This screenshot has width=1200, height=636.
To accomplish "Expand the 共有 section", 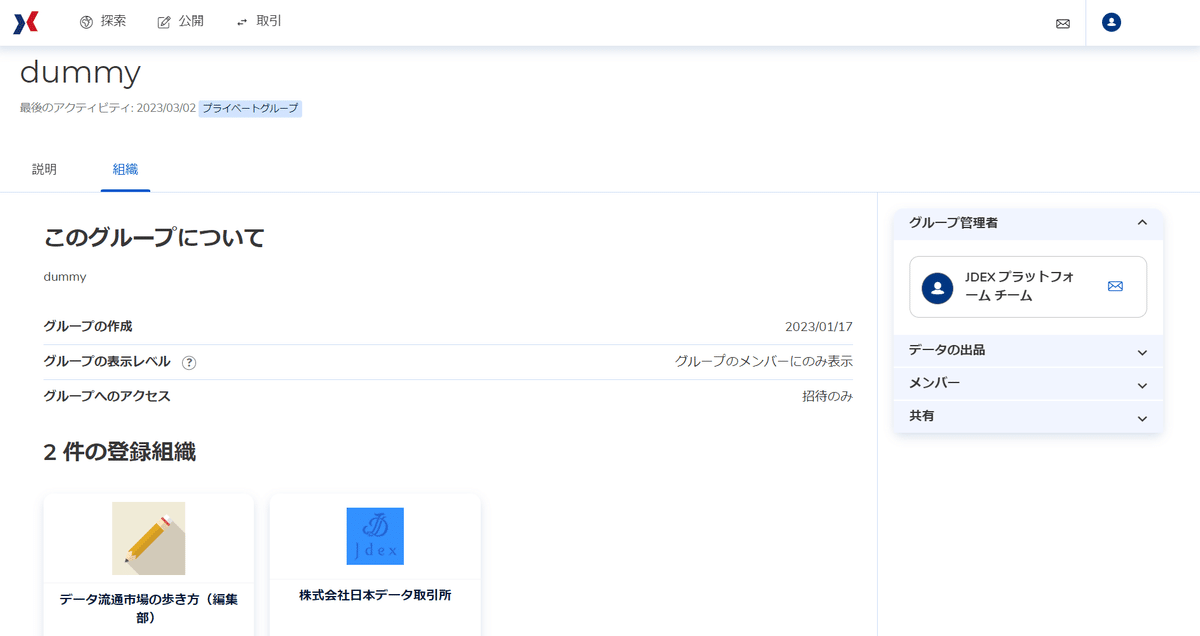I will [x=1028, y=416].
